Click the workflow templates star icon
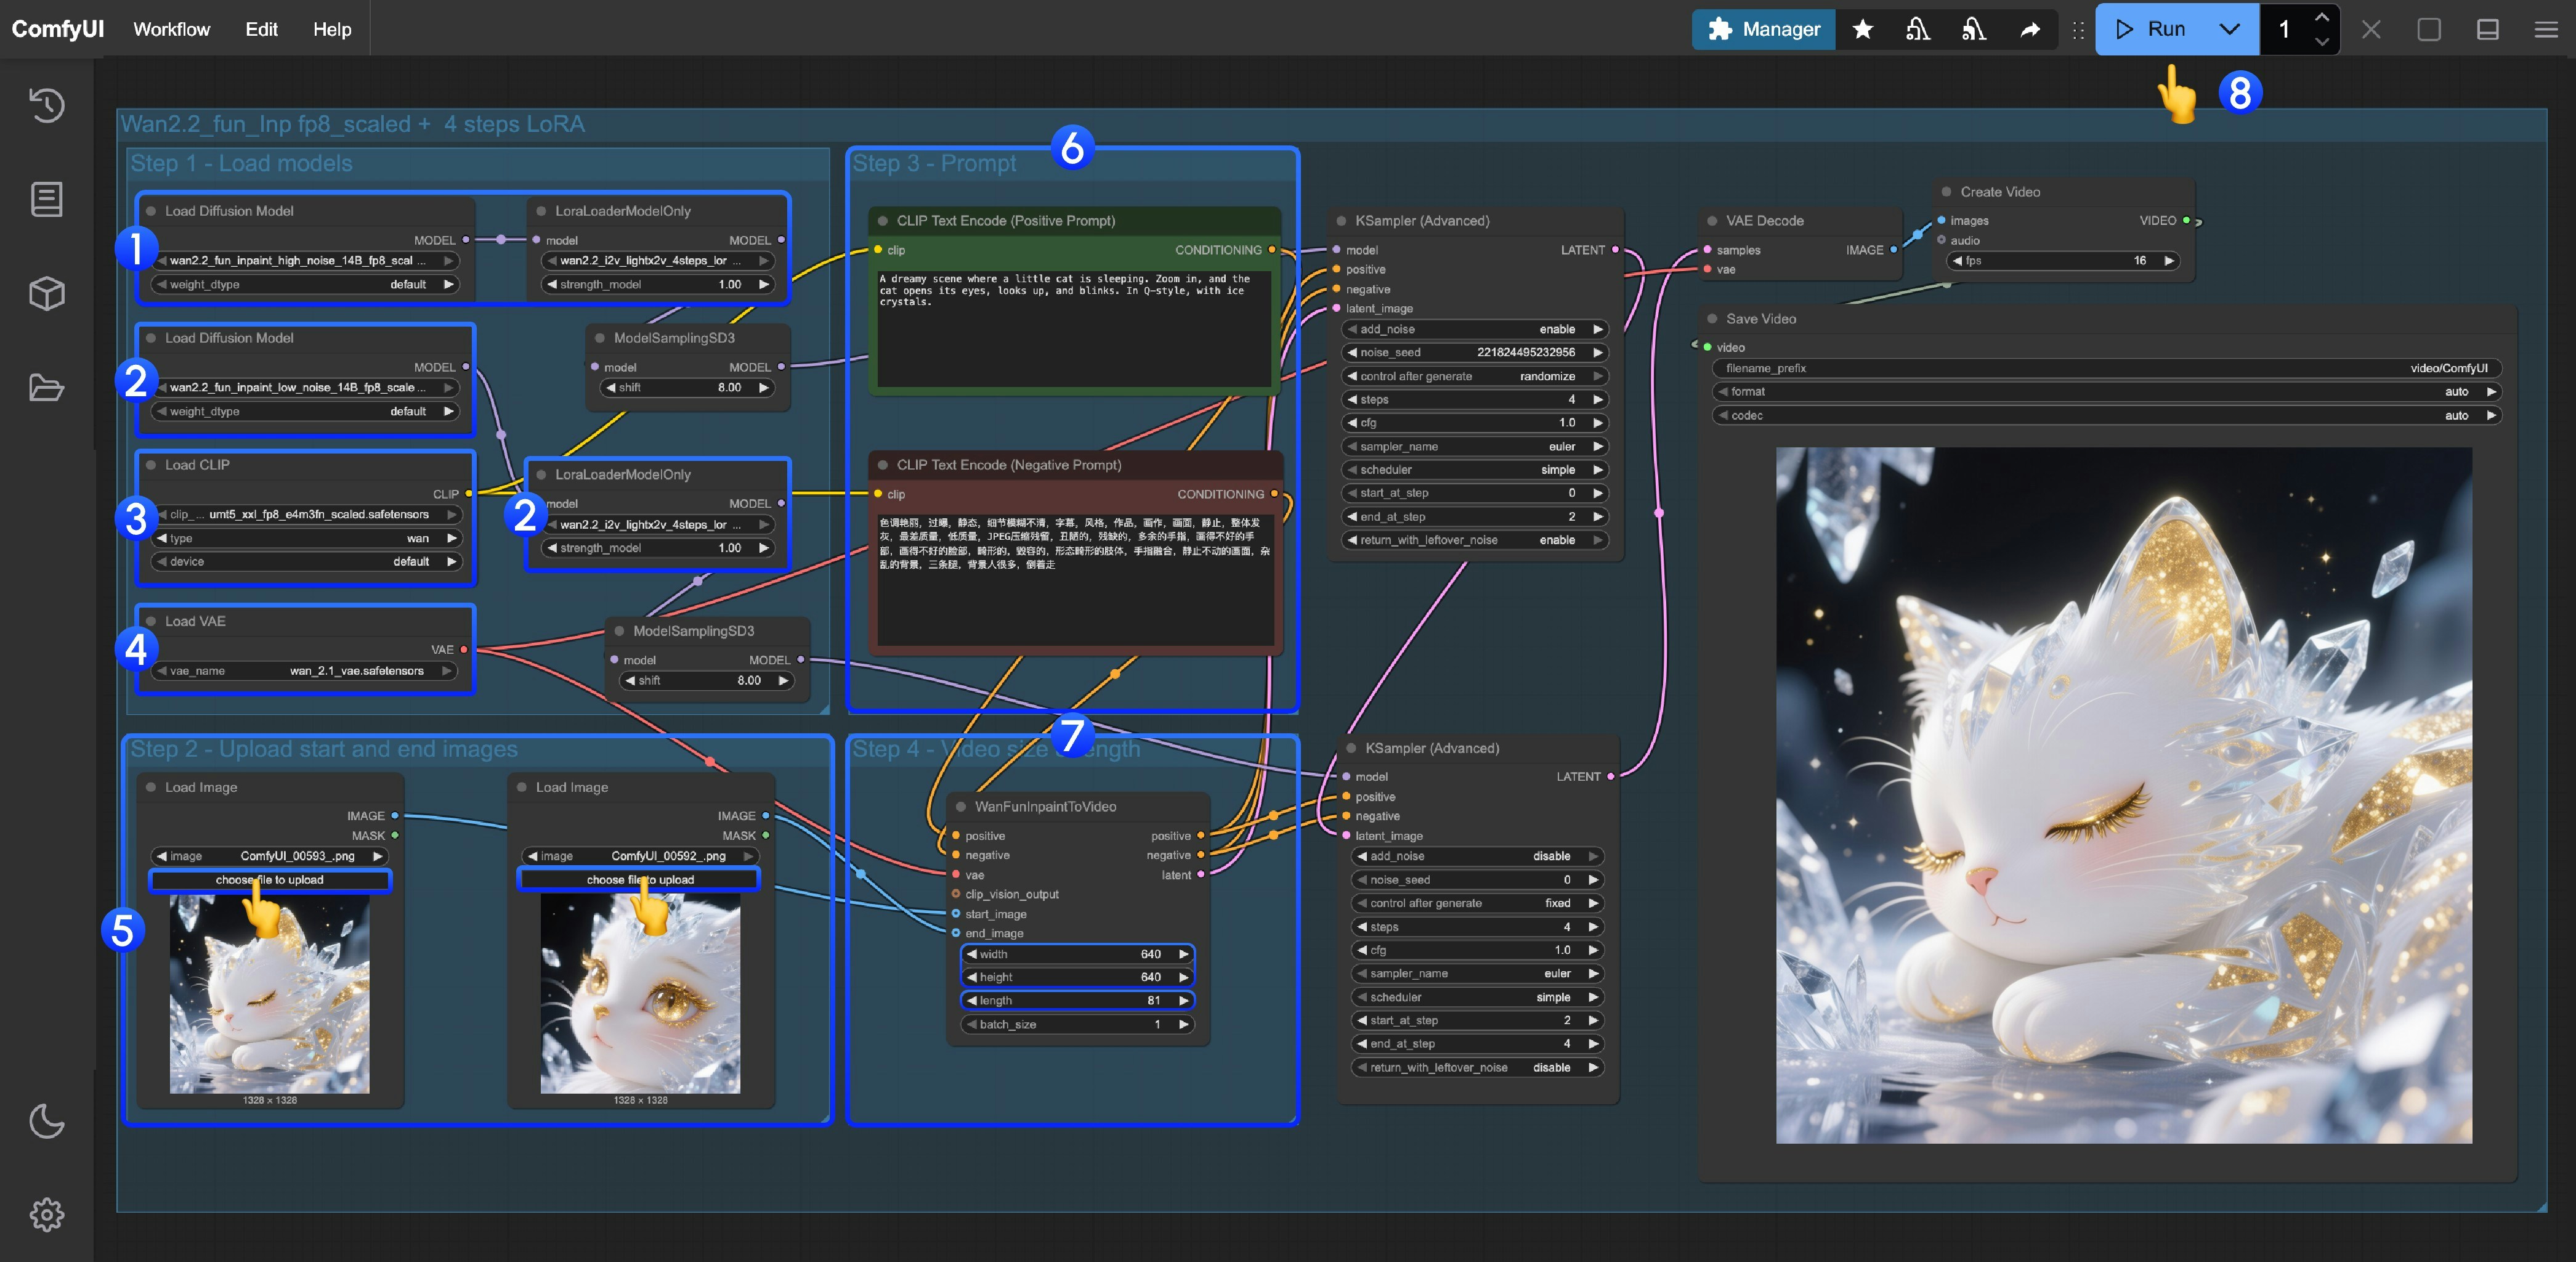The height and width of the screenshot is (1262, 2576). point(1862,29)
